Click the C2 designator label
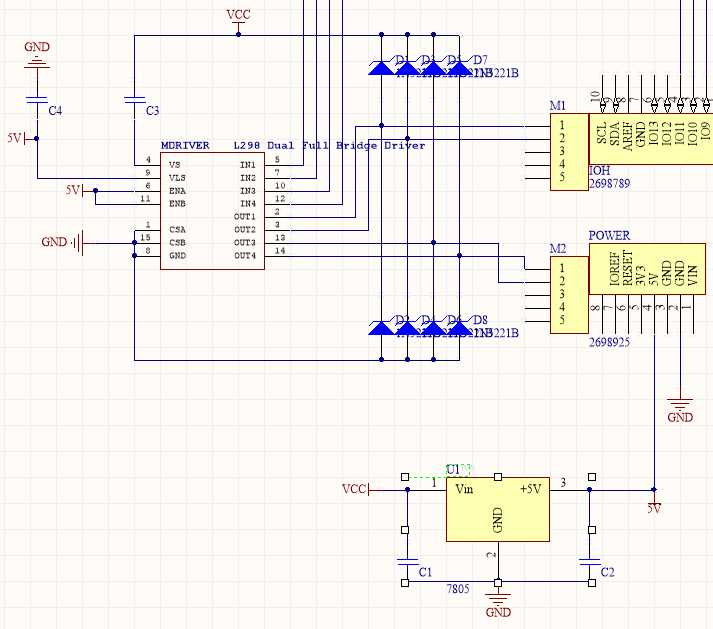The width and height of the screenshot is (713, 629). tap(608, 572)
